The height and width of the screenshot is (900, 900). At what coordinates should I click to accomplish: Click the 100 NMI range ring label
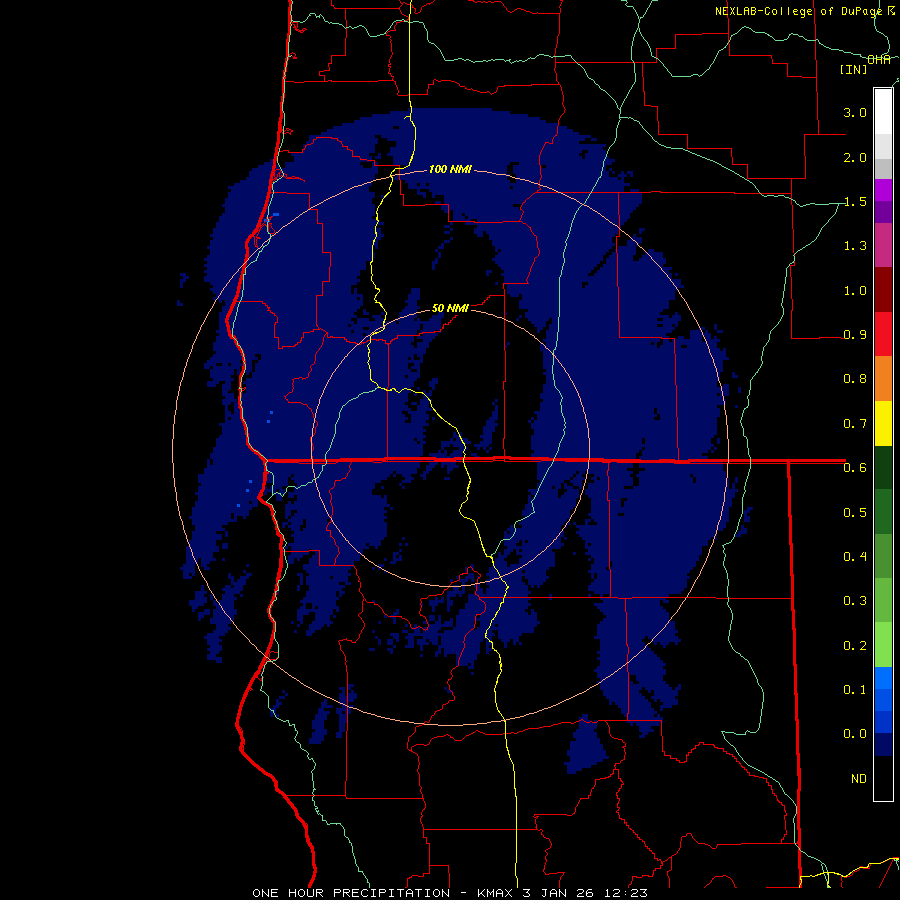click(x=450, y=169)
